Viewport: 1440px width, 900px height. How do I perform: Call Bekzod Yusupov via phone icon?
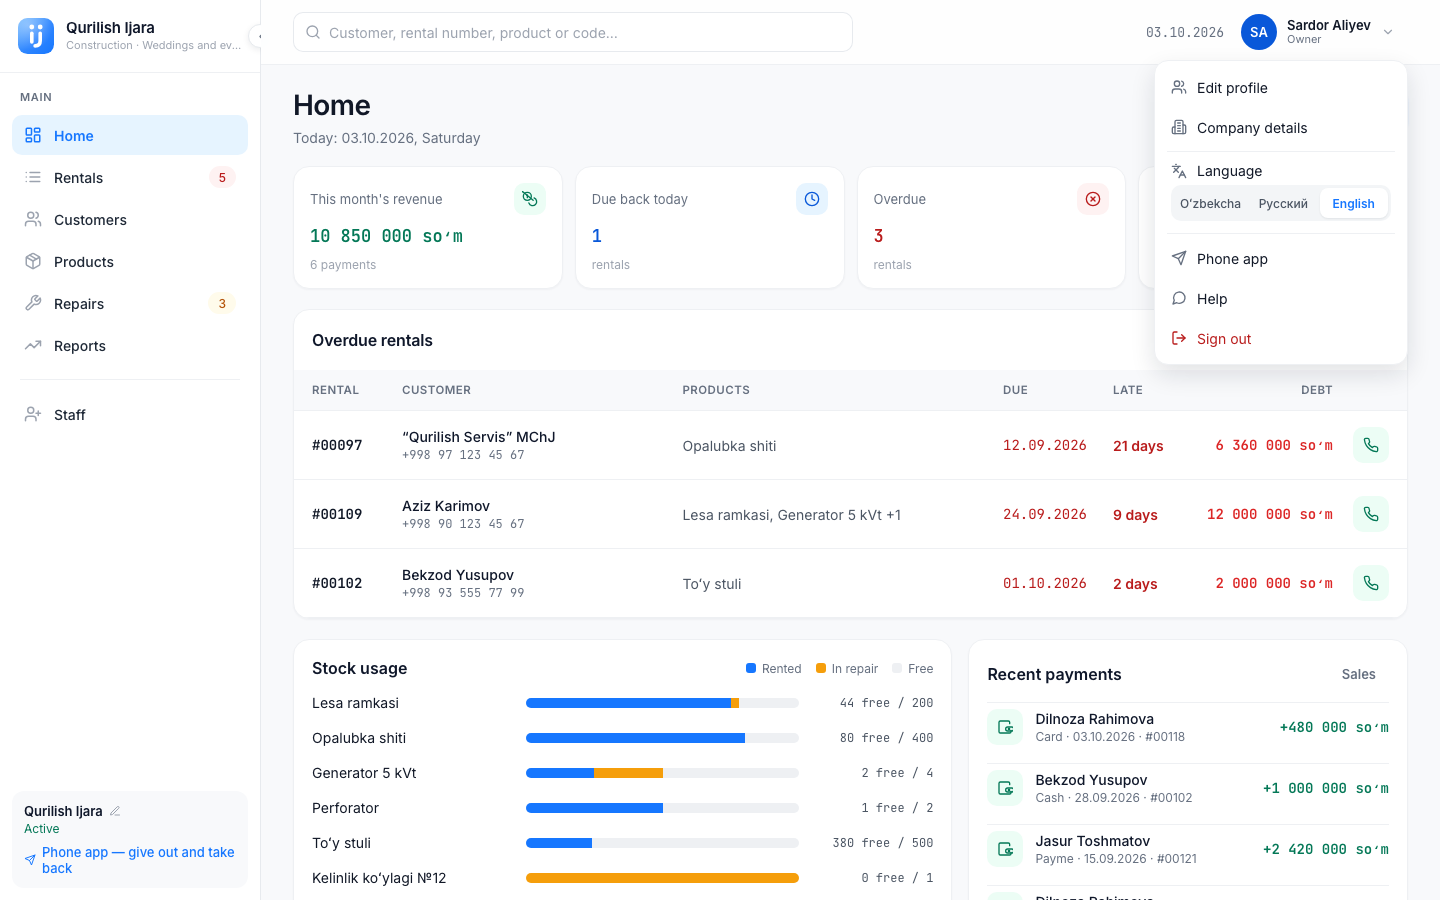(1371, 583)
